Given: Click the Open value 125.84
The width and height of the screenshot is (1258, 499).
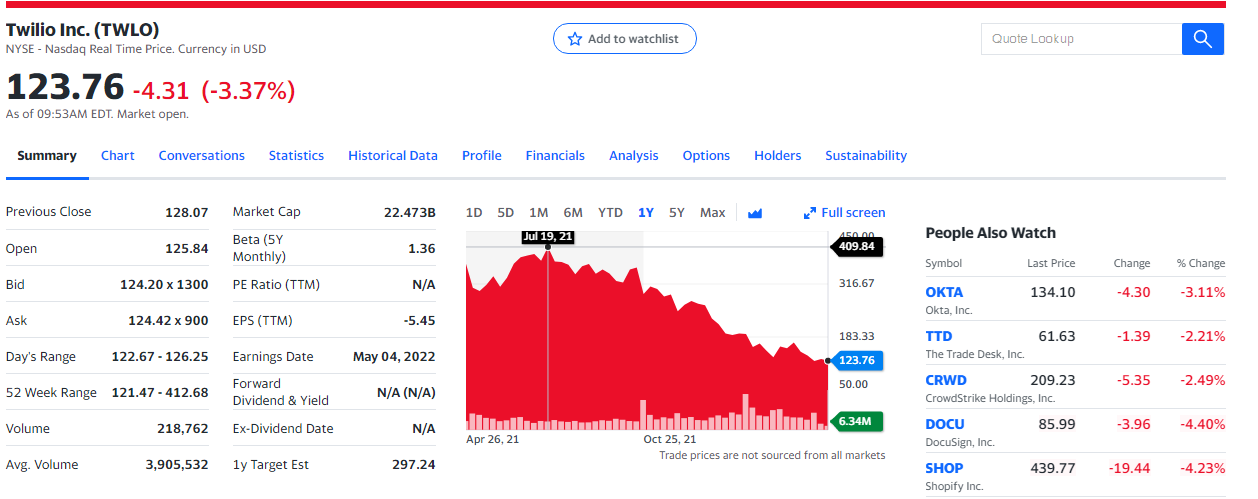Looking at the screenshot, I should (x=186, y=249).
